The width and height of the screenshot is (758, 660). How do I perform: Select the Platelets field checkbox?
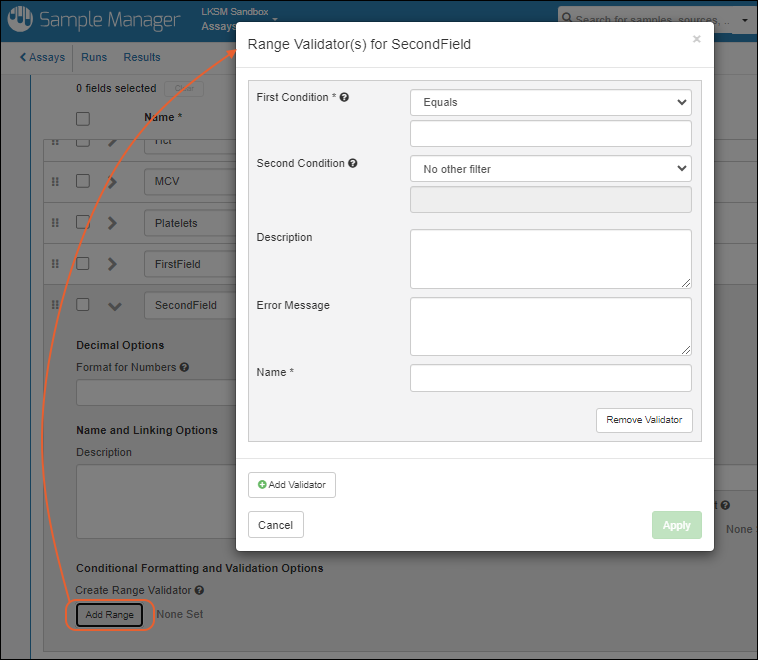(83, 223)
